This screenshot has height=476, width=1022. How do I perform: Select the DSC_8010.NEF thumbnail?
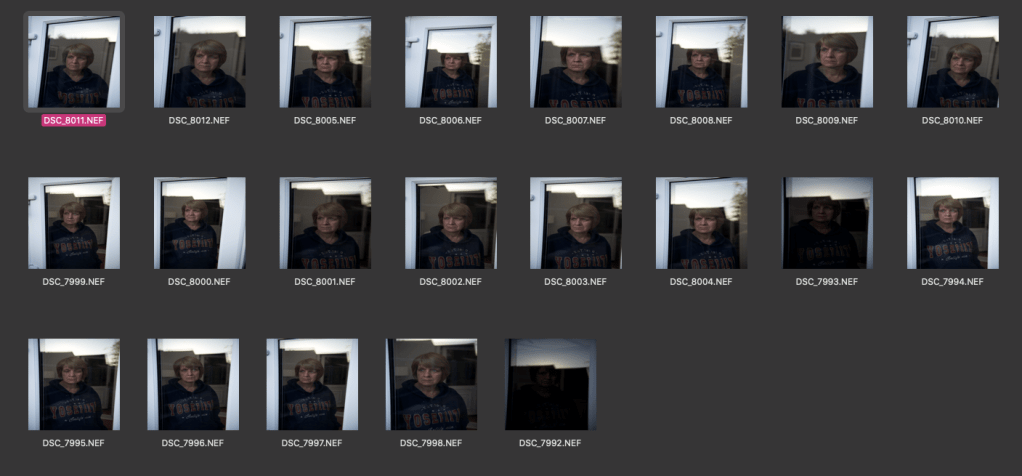tap(952, 62)
